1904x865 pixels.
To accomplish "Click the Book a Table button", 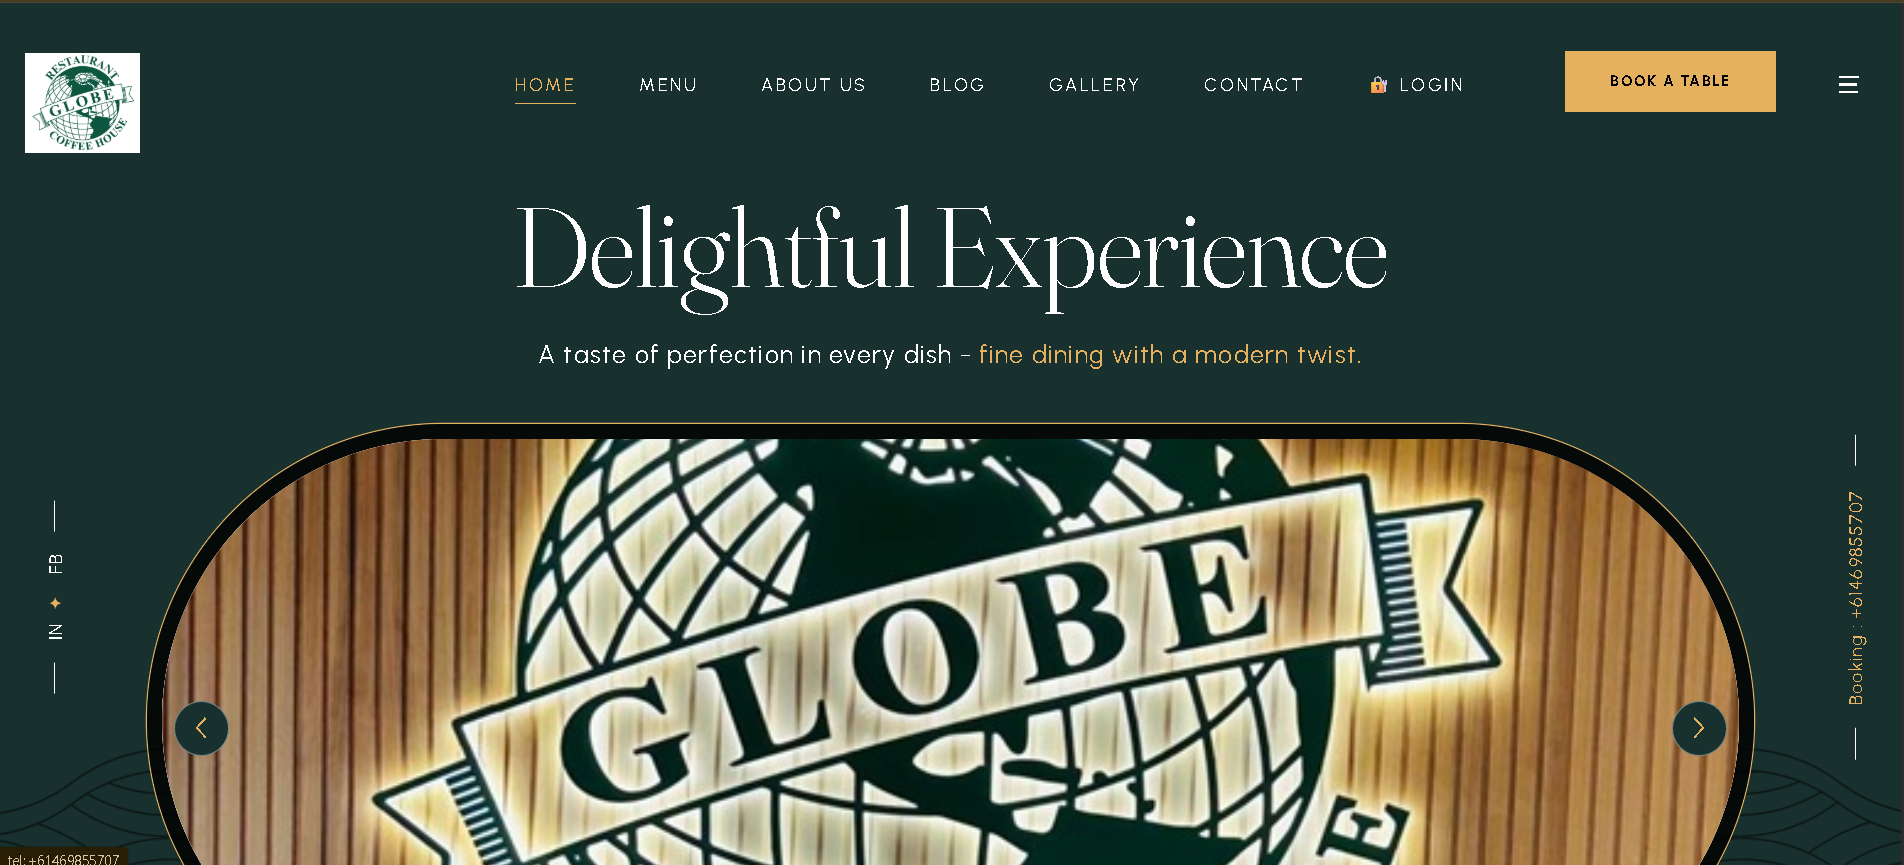I will 1670,81.
